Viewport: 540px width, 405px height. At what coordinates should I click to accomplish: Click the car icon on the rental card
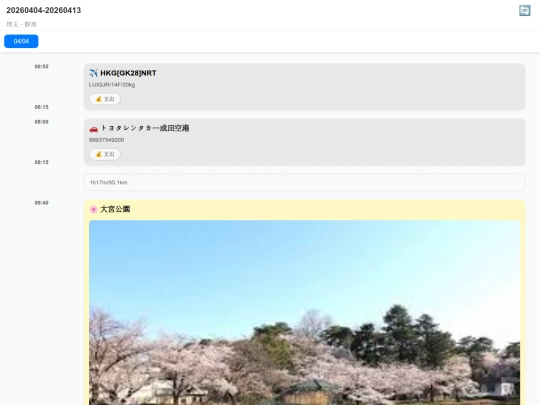click(x=94, y=128)
